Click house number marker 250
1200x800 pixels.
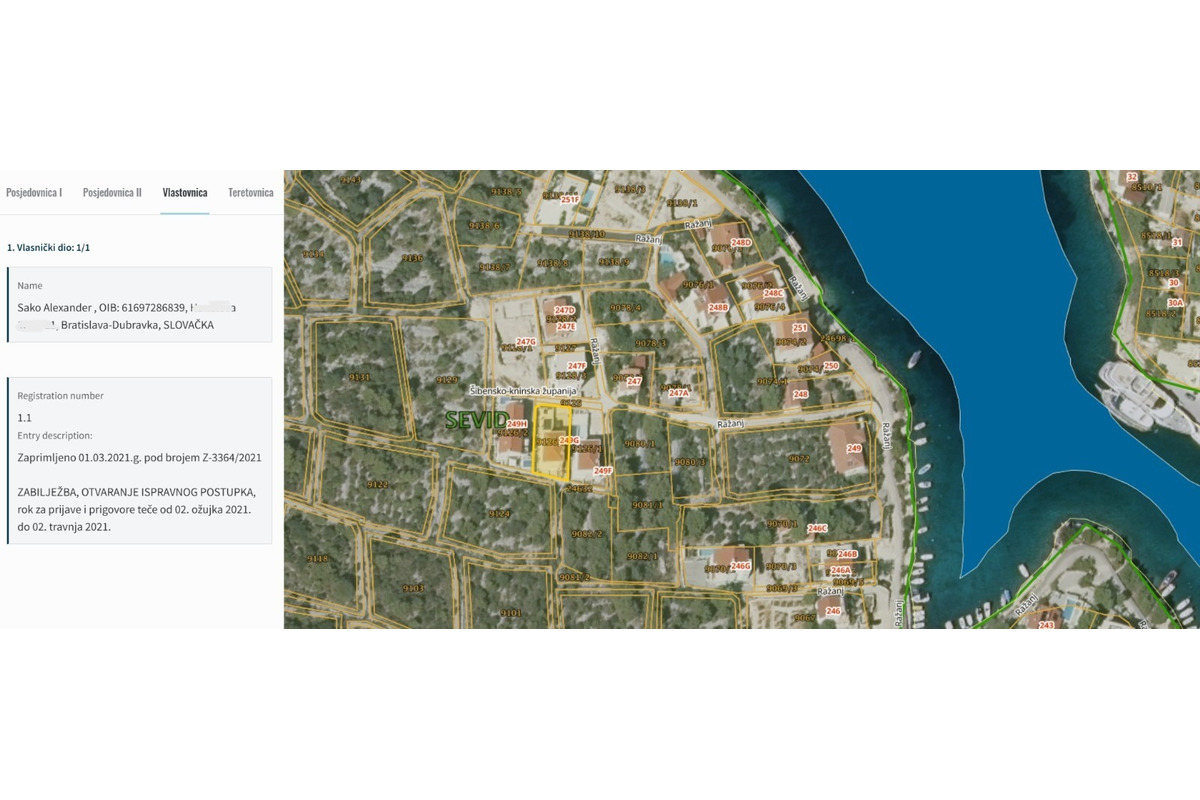pos(831,366)
